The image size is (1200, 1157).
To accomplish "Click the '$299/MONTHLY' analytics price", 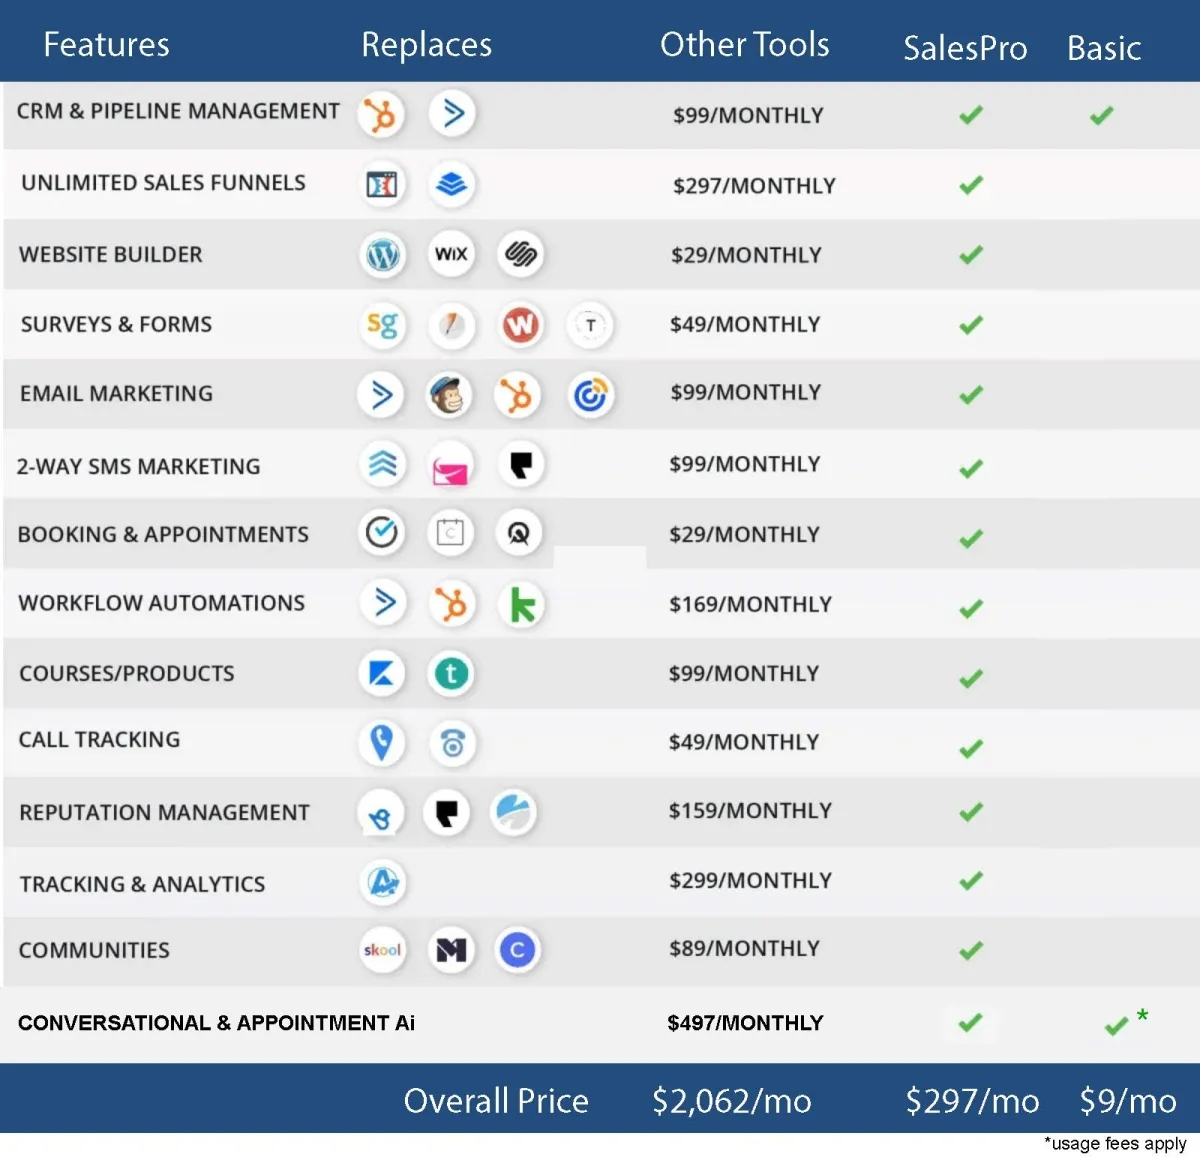I will (750, 881).
